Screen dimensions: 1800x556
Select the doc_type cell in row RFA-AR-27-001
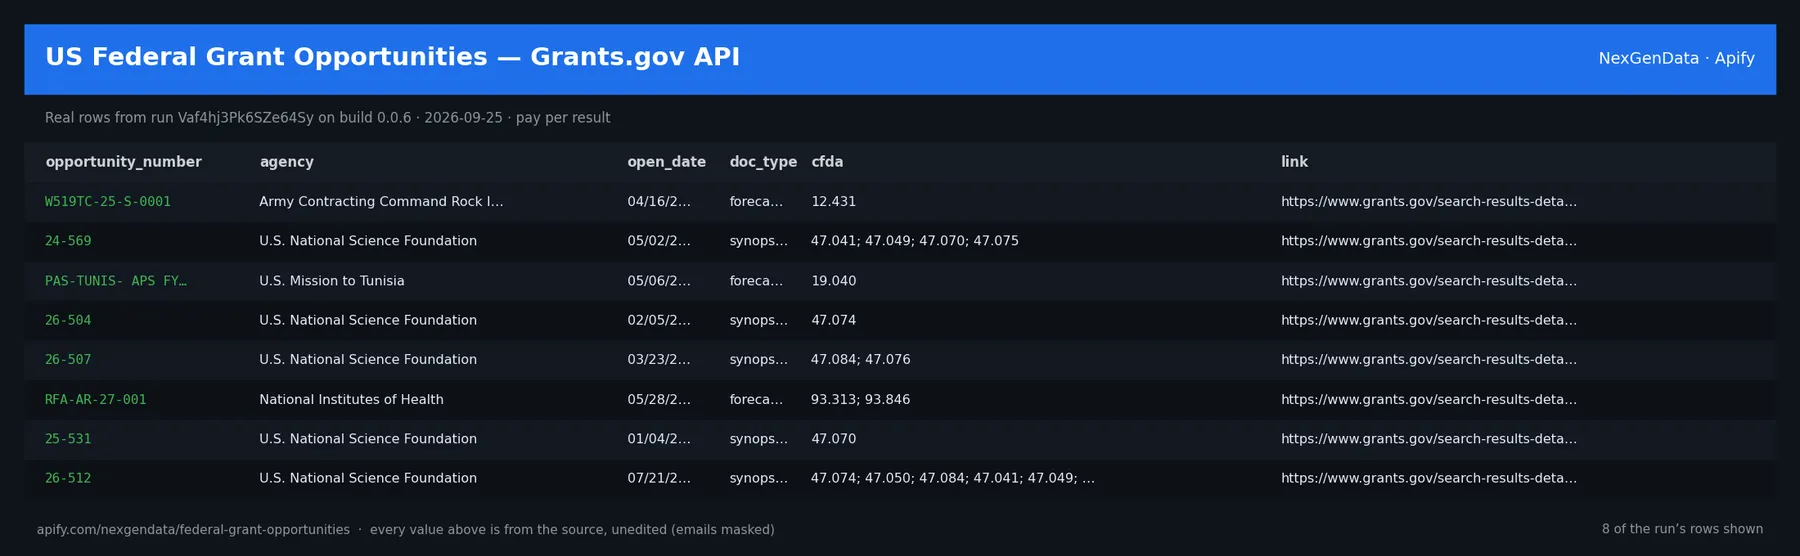click(x=756, y=400)
